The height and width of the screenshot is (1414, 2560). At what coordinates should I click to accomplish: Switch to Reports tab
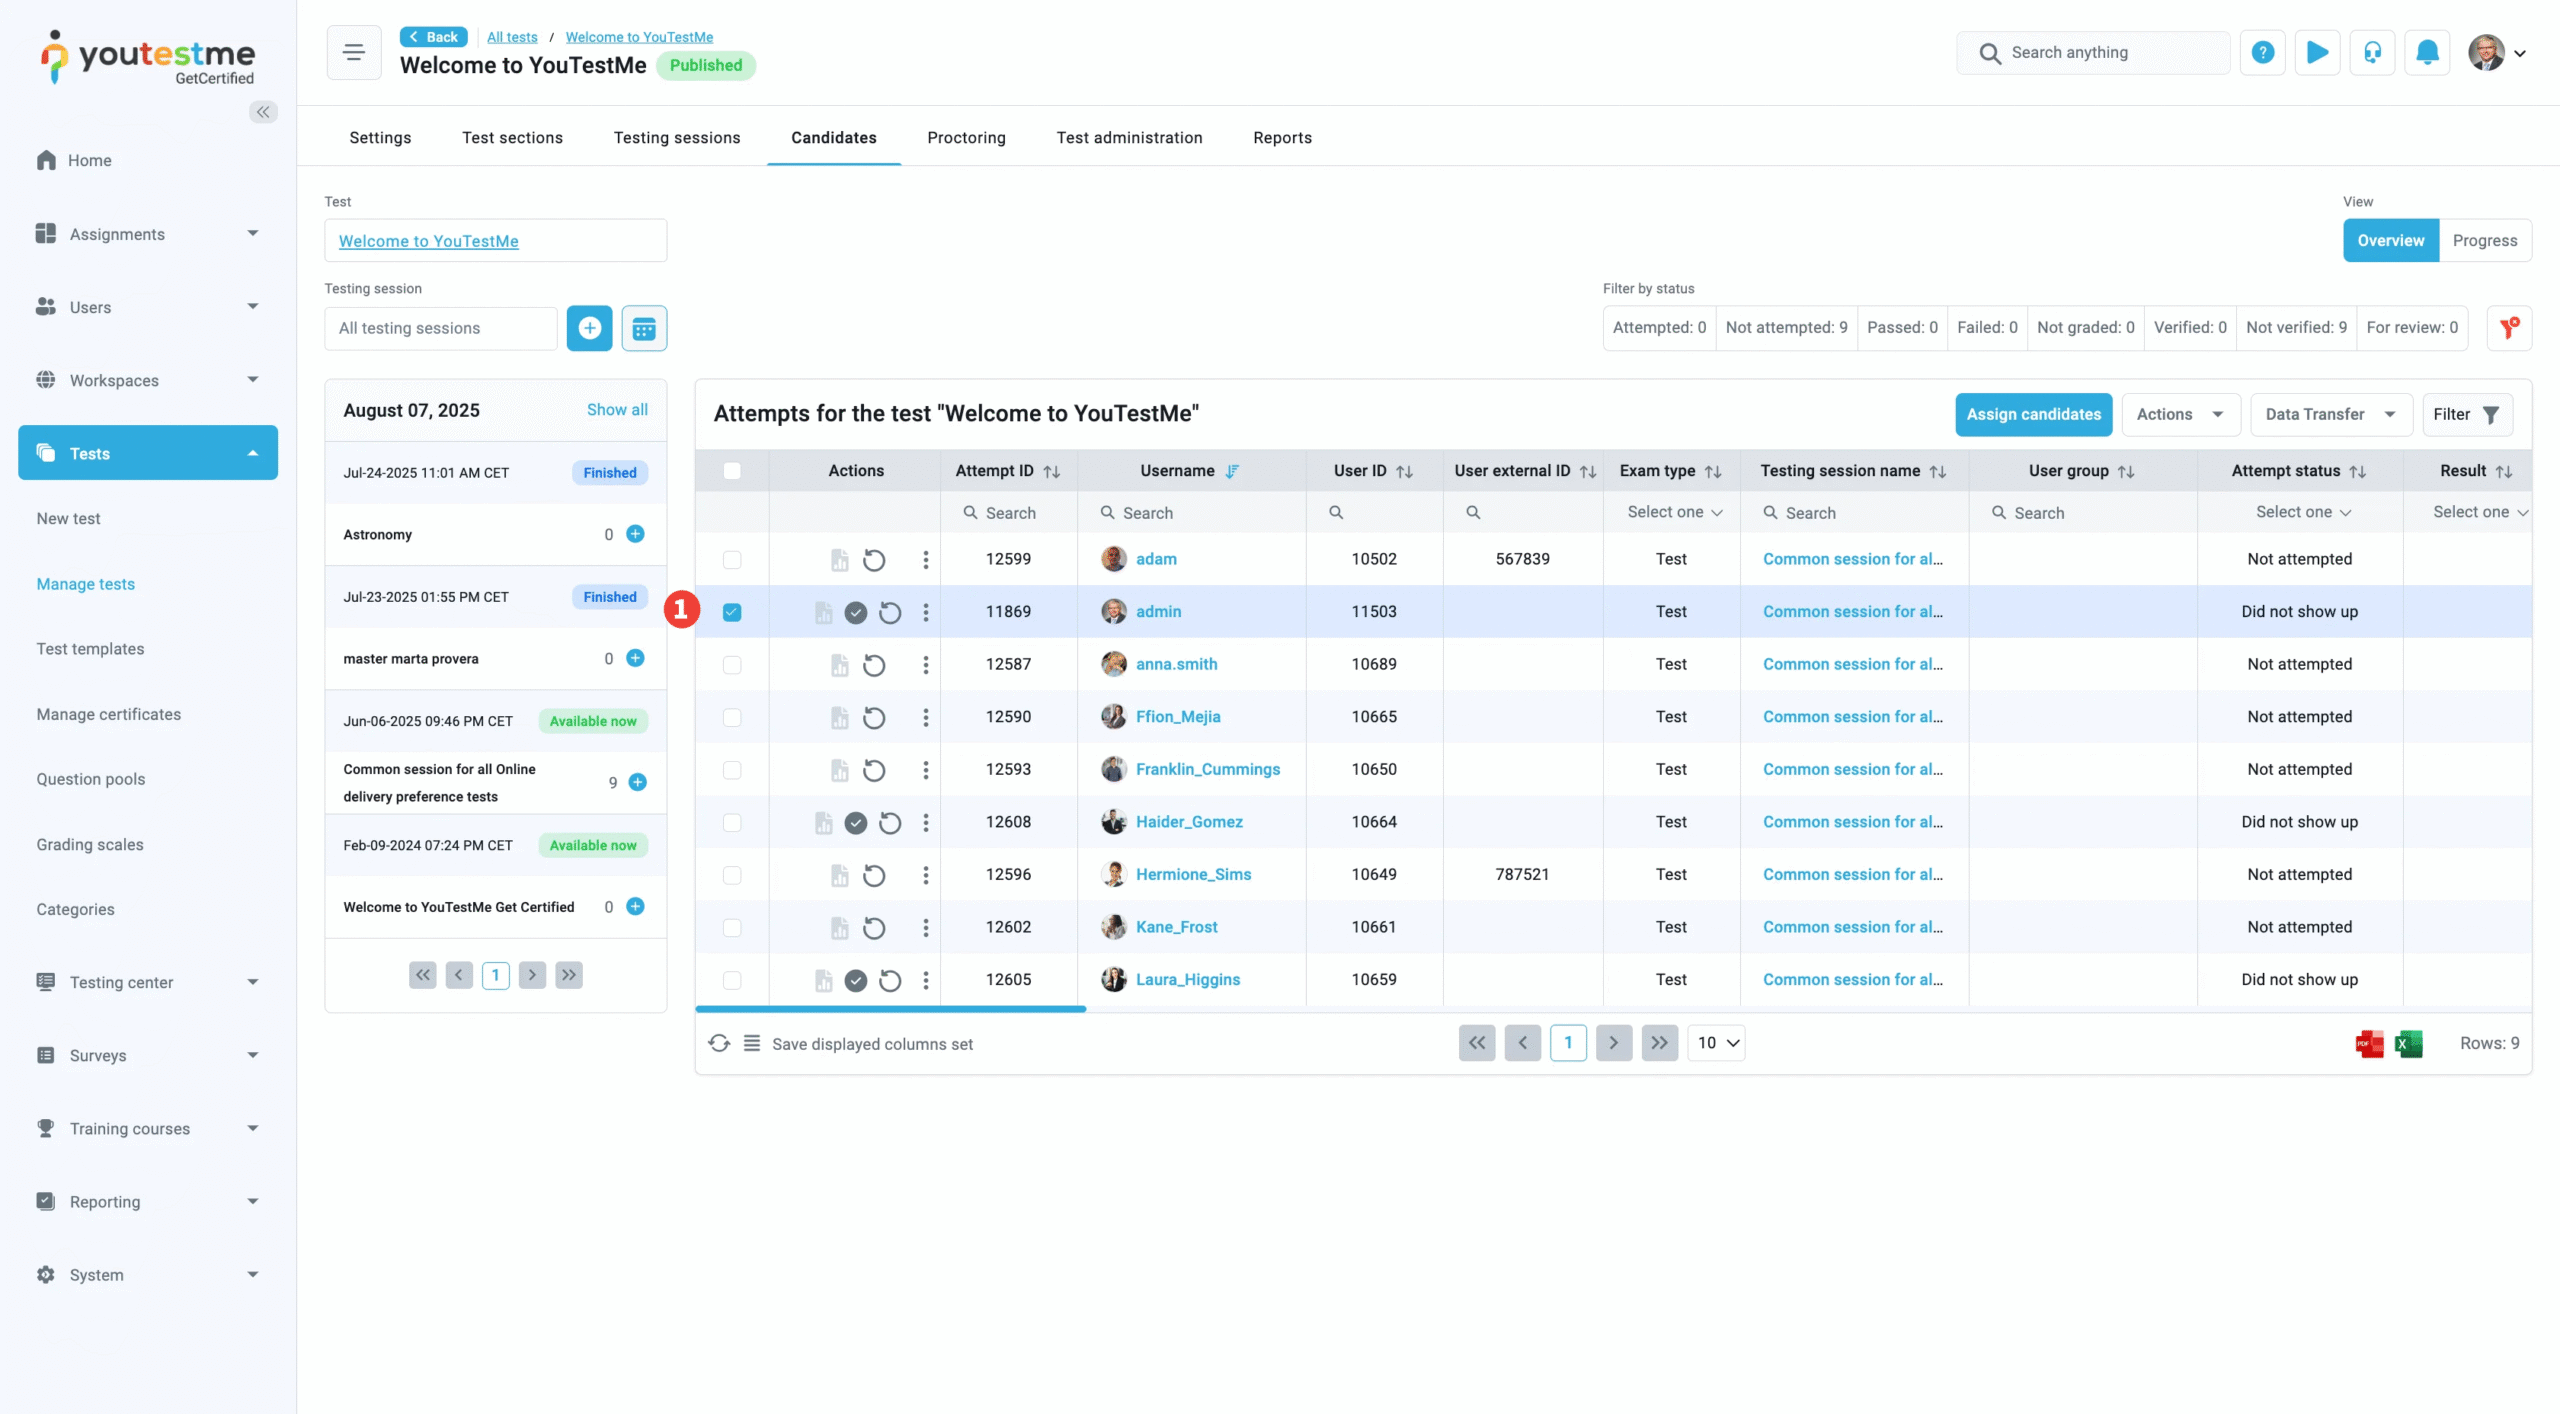click(1282, 138)
